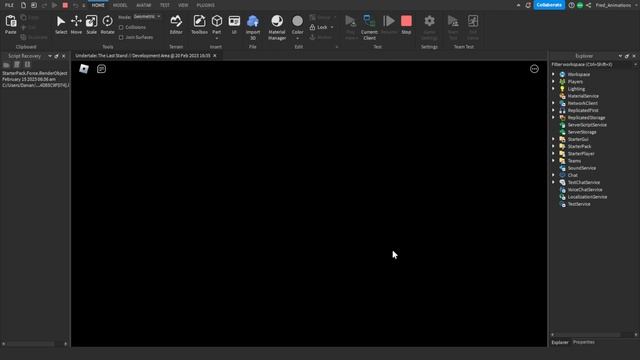The image size is (640, 360).
Task: Click the Script Recovery horizontal scrollbar
Action: (31, 344)
